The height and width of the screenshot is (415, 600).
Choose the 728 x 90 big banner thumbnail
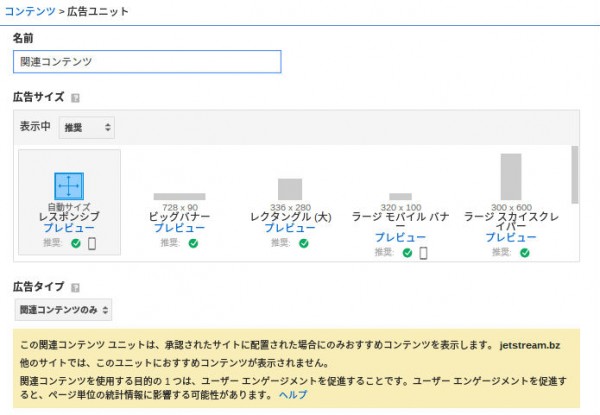(x=179, y=196)
